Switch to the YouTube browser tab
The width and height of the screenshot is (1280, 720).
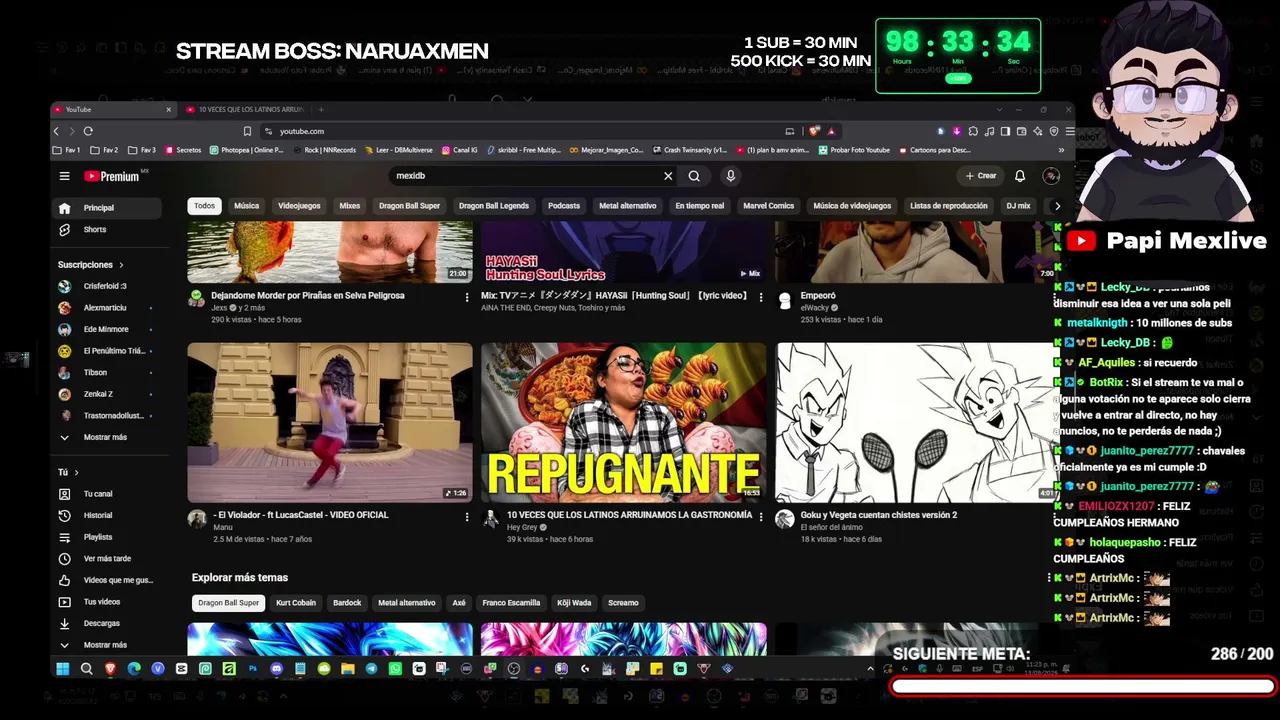tap(113, 109)
